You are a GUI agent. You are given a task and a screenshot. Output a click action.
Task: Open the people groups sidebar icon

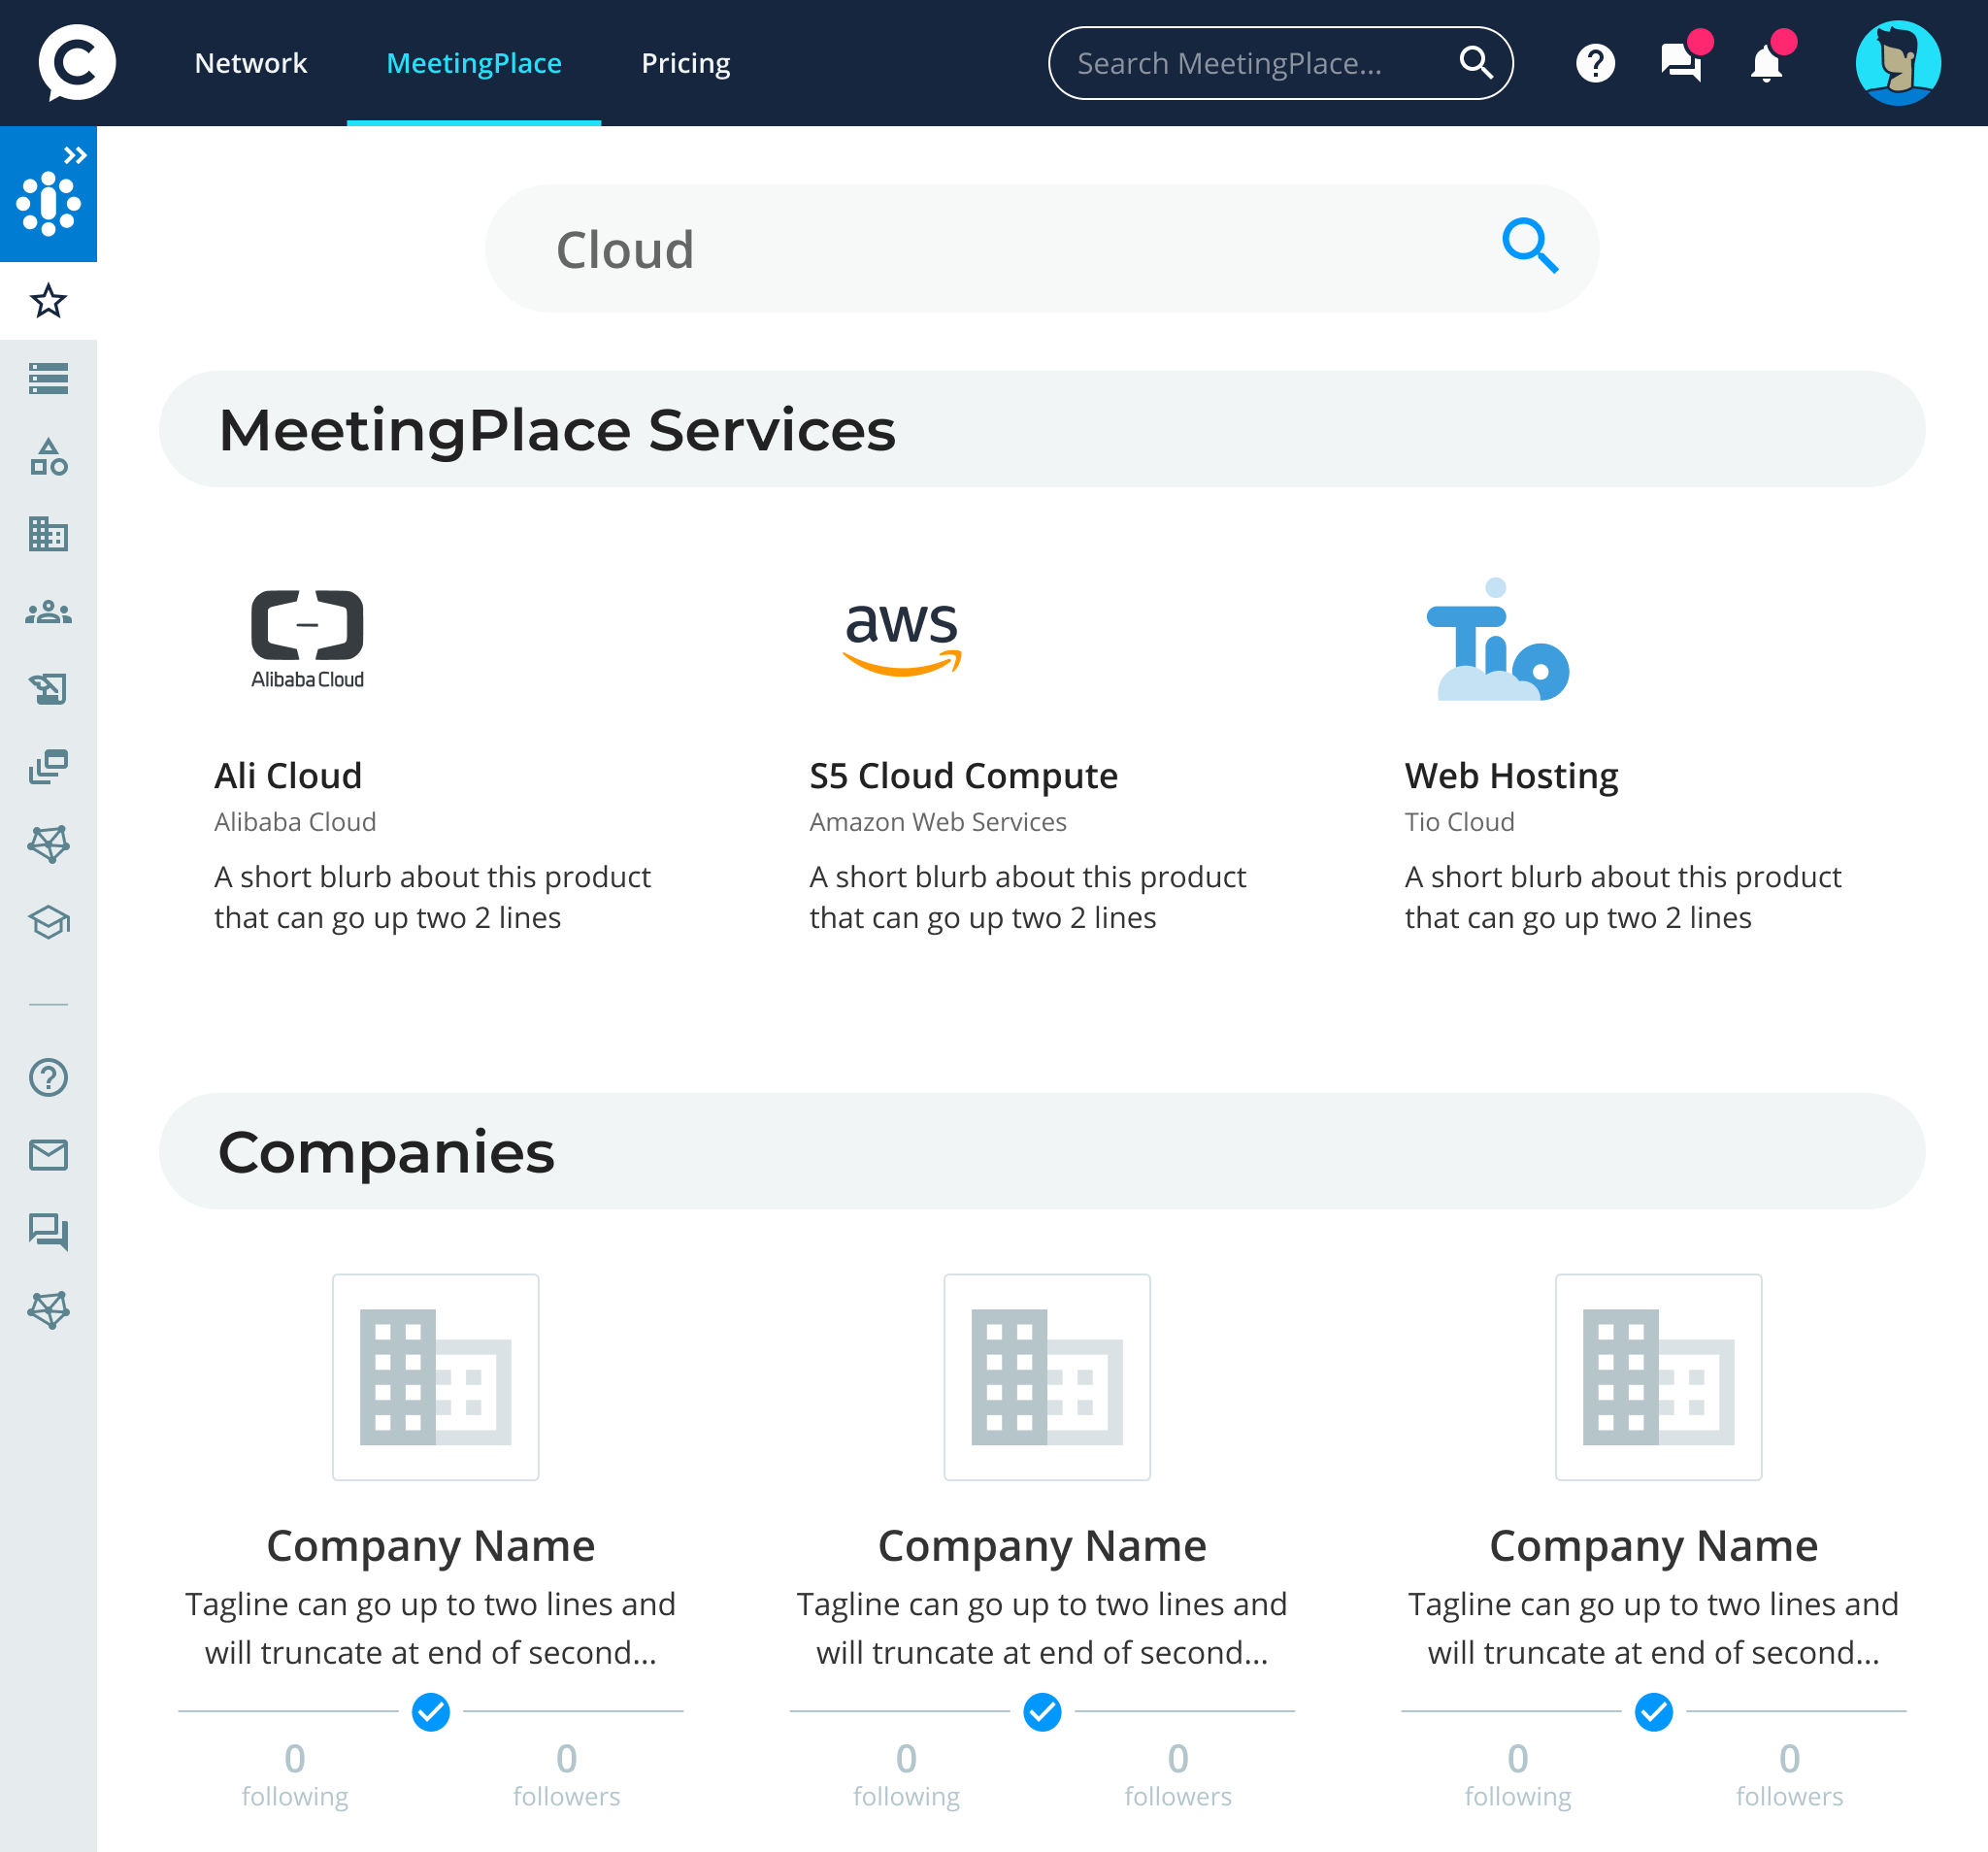pos(48,612)
